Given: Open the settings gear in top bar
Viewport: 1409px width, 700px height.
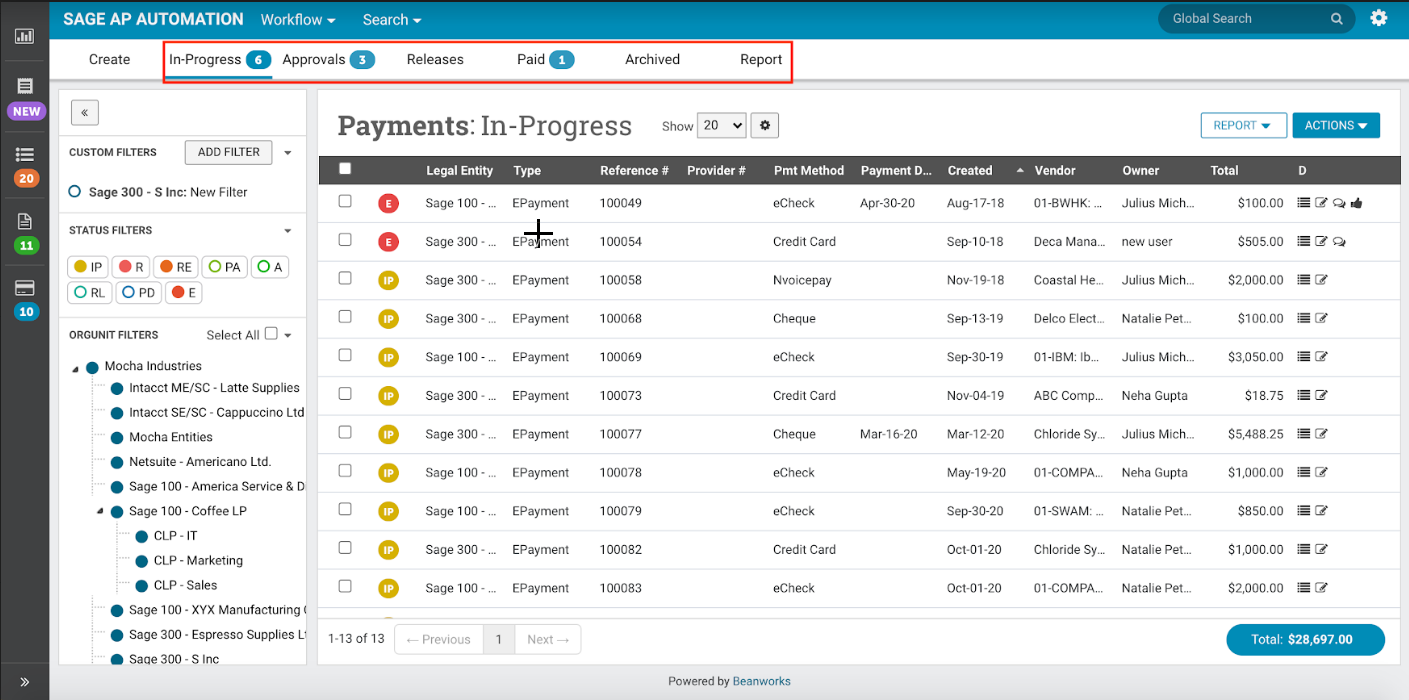Looking at the screenshot, I should click(x=1379, y=18).
